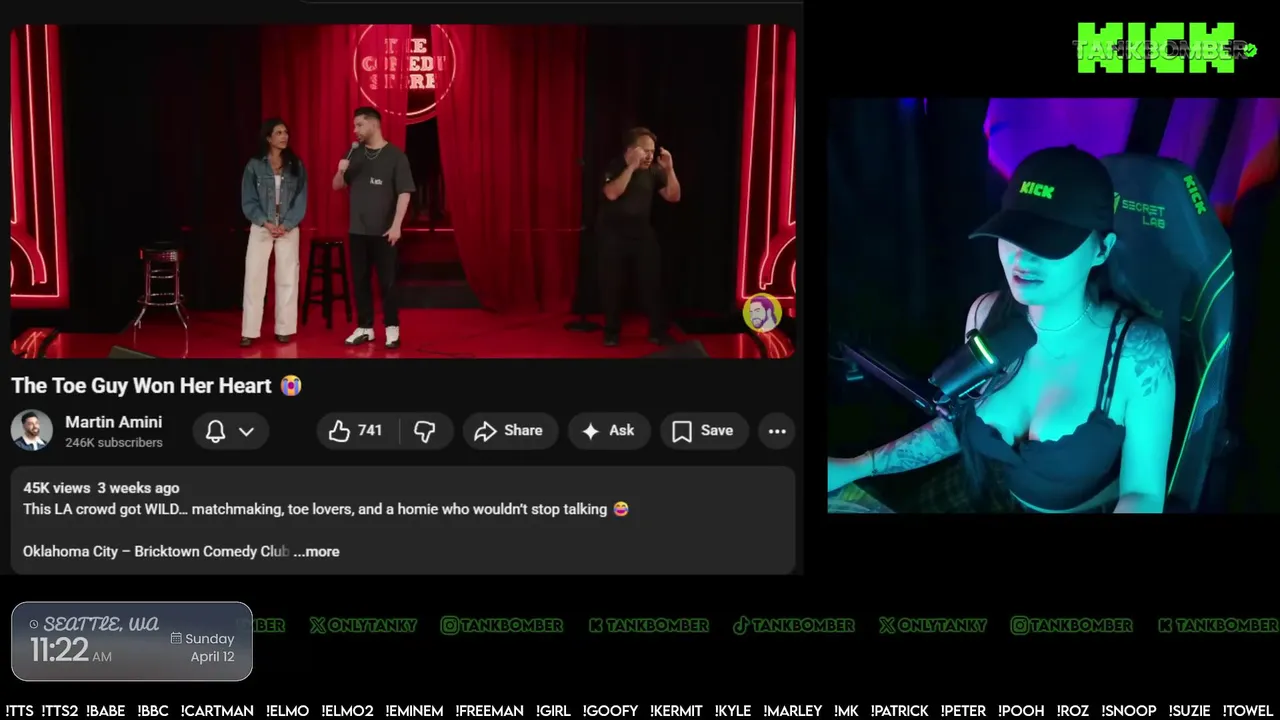Image resolution: width=1280 pixels, height=720 pixels.
Task: Click the !MARLEY command in bottom ticker
Action: [791, 711]
